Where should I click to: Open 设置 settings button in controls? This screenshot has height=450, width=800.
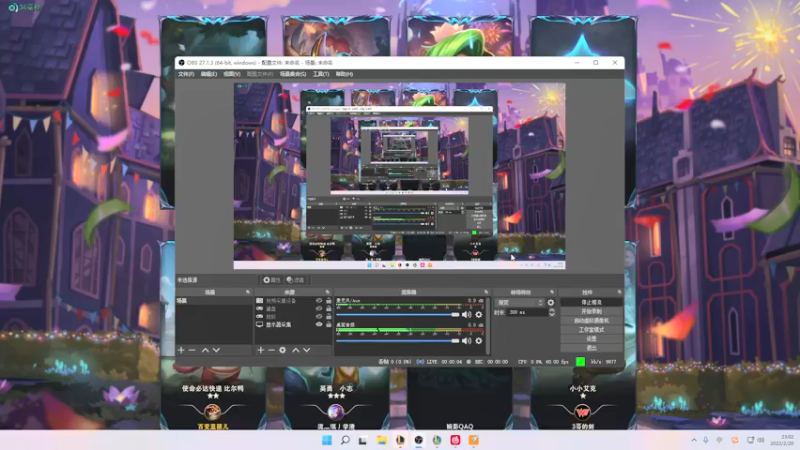coord(591,339)
